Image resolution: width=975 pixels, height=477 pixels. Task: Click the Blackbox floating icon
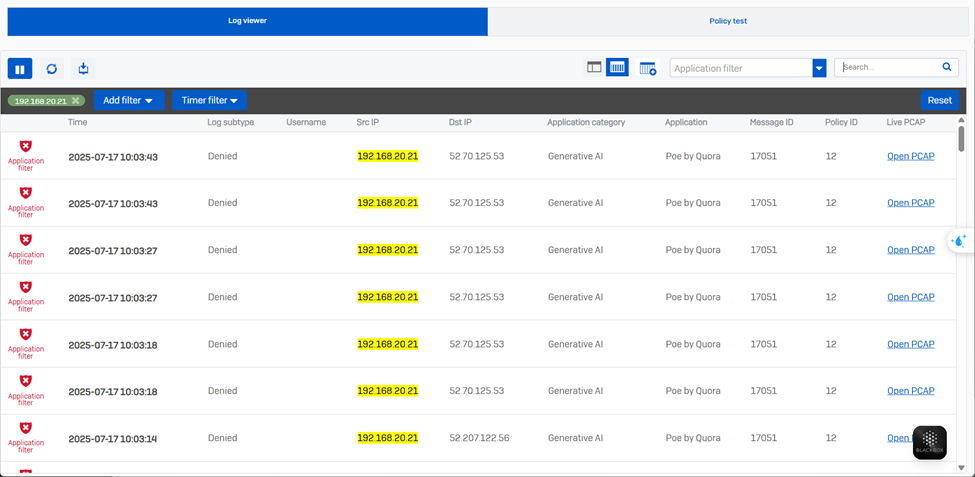coord(929,442)
